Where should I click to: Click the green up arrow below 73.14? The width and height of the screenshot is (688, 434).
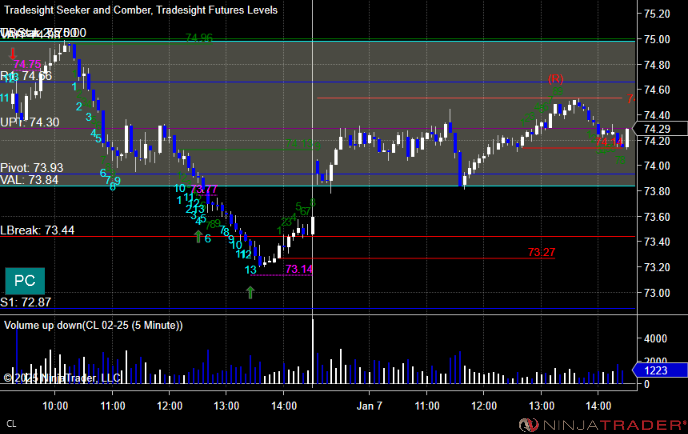250,292
